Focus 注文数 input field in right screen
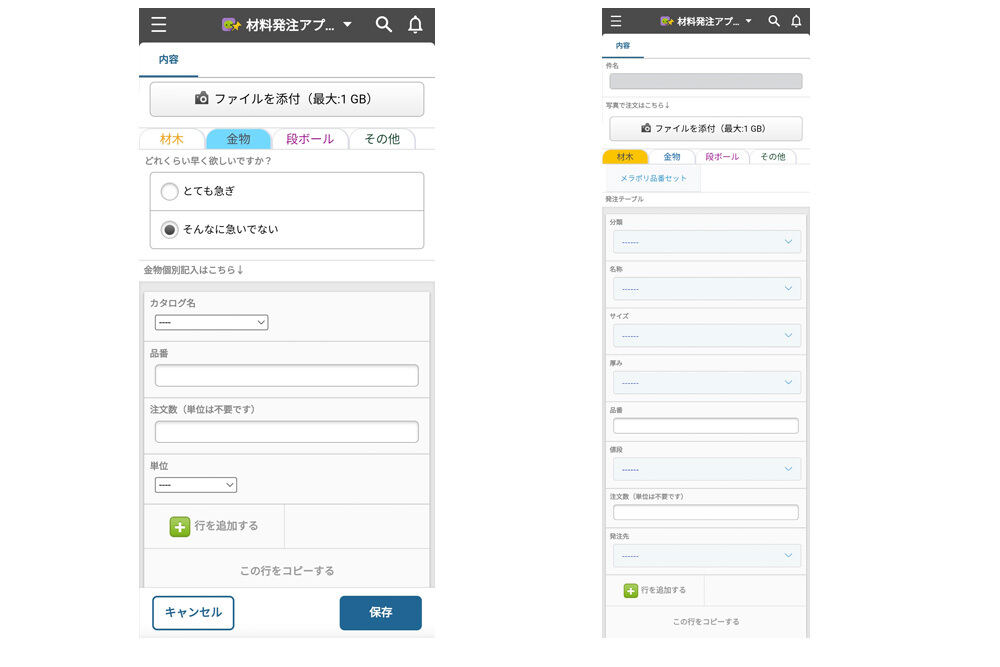1000x667 pixels. 706,512
